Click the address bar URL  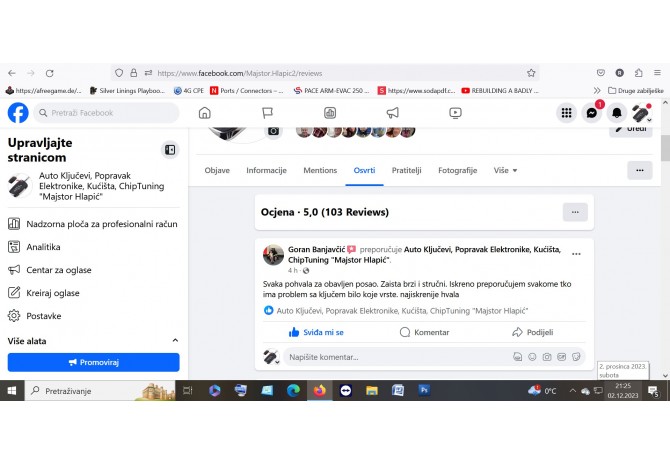pos(240,73)
